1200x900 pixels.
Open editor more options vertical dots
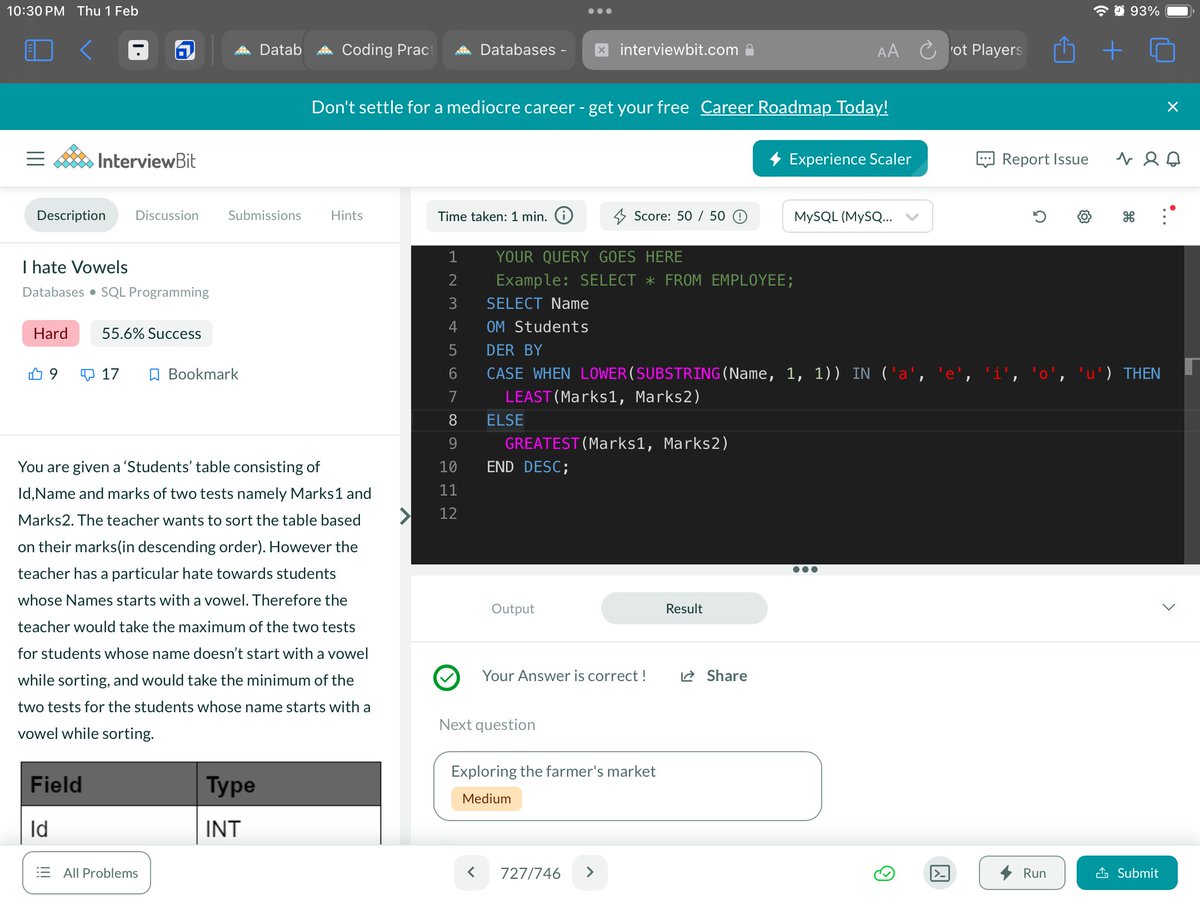coord(1166,216)
